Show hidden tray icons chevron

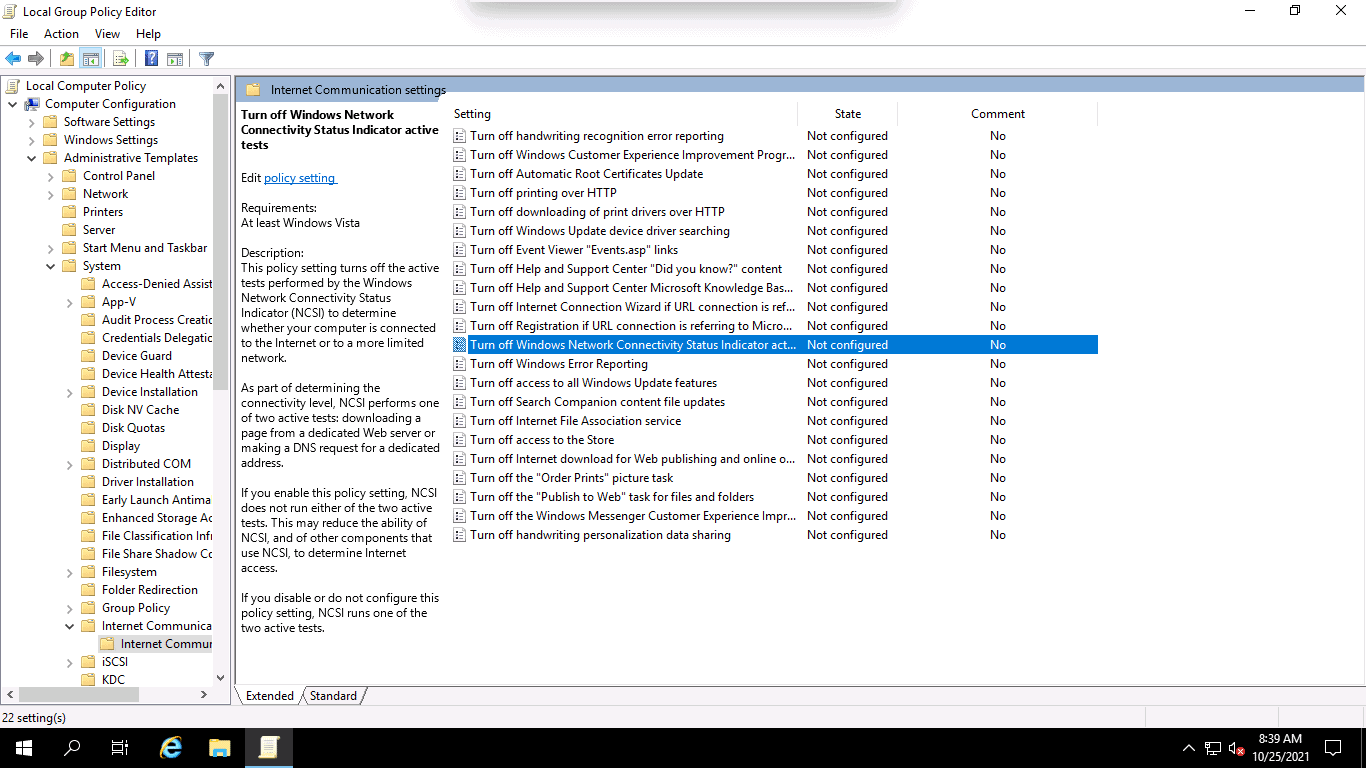tap(1188, 748)
